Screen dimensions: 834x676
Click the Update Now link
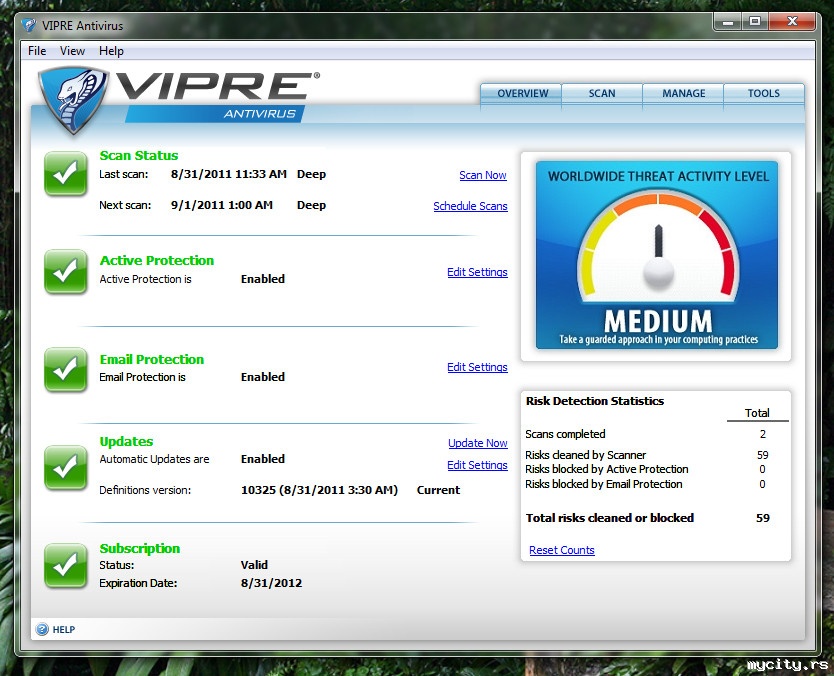click(478, 443)
